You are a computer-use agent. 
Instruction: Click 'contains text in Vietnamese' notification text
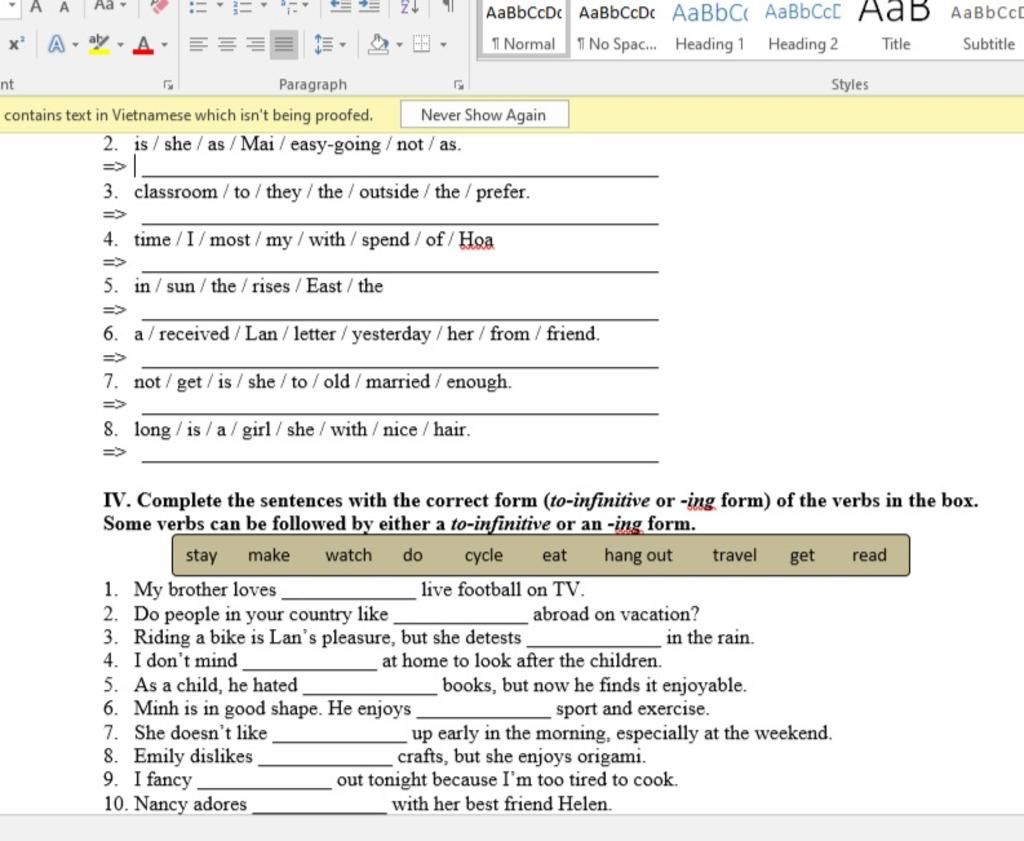click(188, 115)
